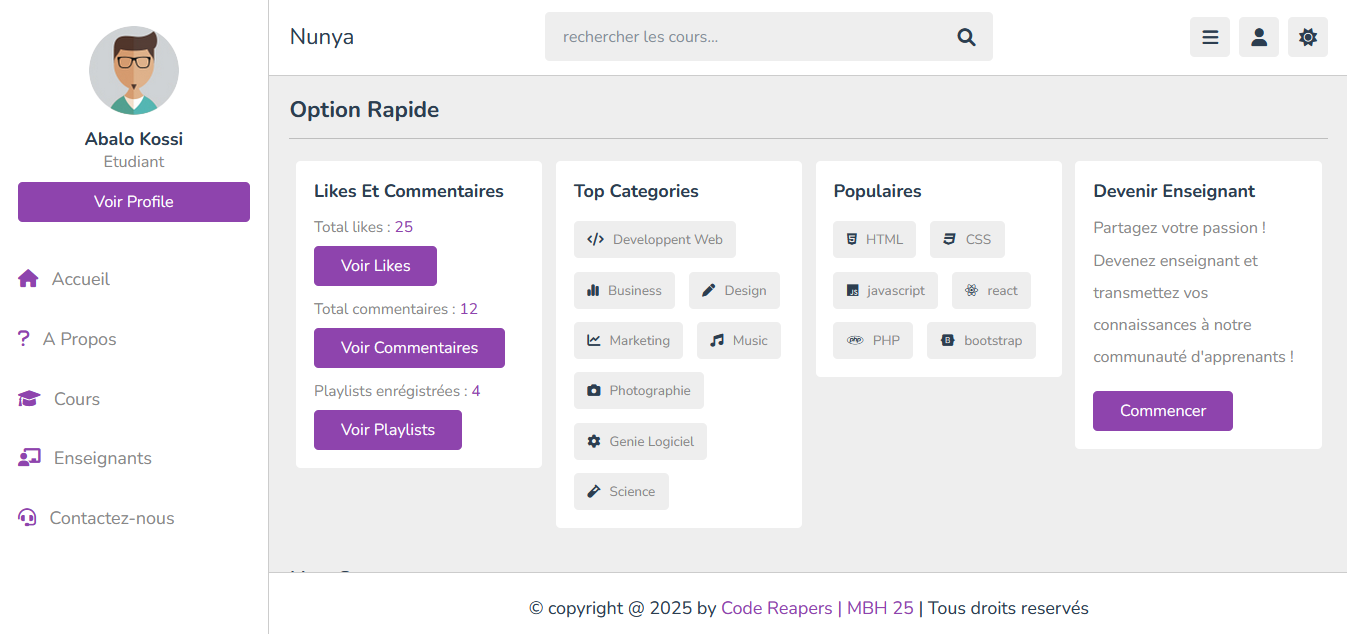1347x634 pixels.
Task: Select the Music category tag
Action: click(738, 341)
